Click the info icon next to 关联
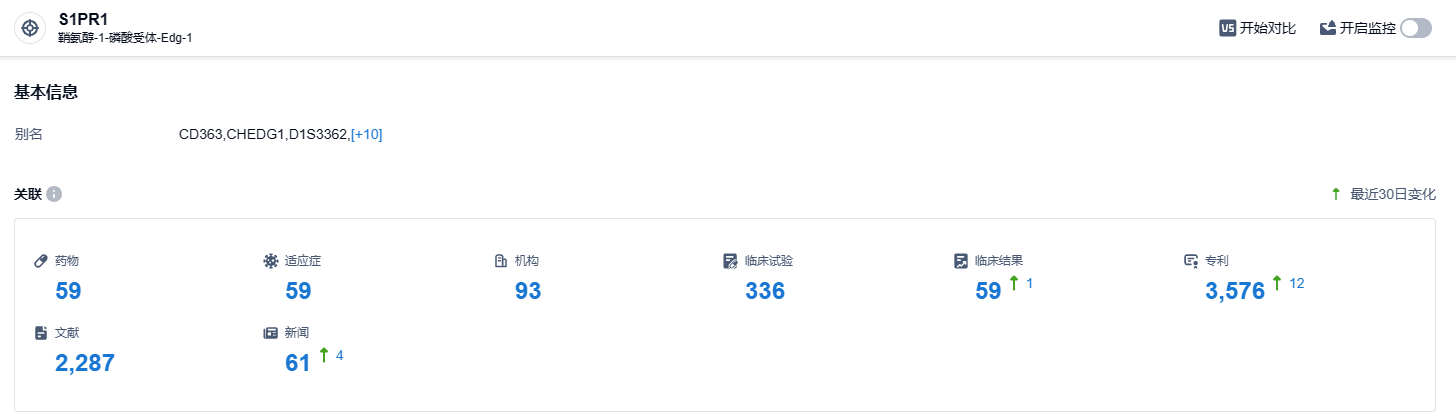This screenshot has width=1456, height=419. (54, 194)
